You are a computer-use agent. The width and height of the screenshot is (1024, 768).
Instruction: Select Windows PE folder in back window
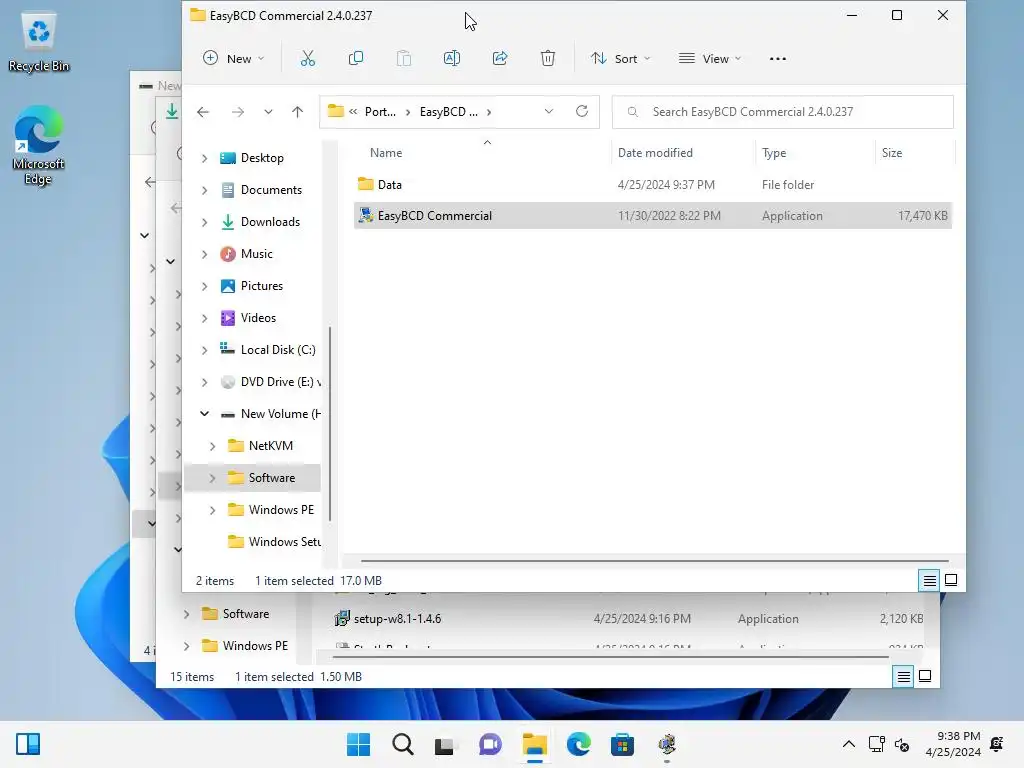pyautogui.click(x=245, y=646)
